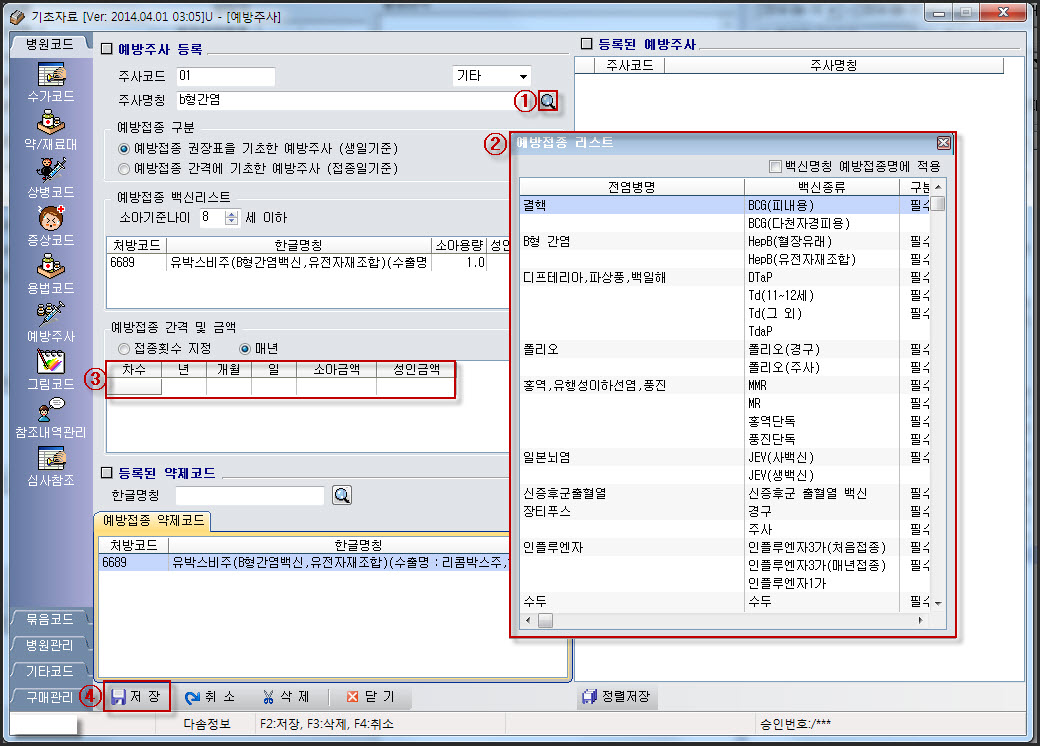
Task: Choose the 접종횟수 지정 radio button
Action: pos(125,349)
